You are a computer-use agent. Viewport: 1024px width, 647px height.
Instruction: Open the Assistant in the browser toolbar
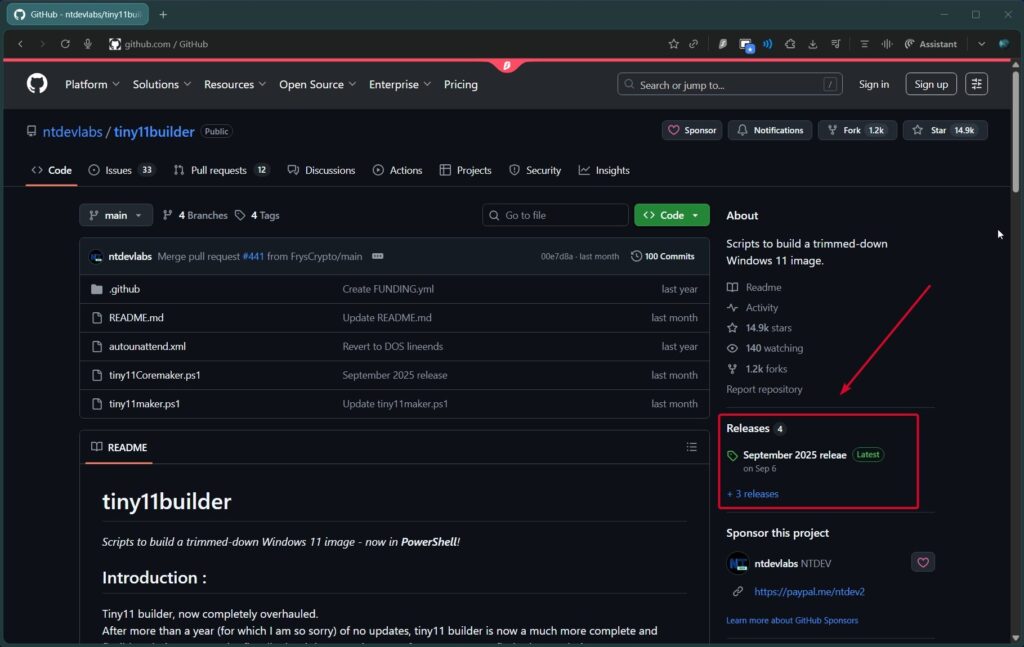coord(931,44)
